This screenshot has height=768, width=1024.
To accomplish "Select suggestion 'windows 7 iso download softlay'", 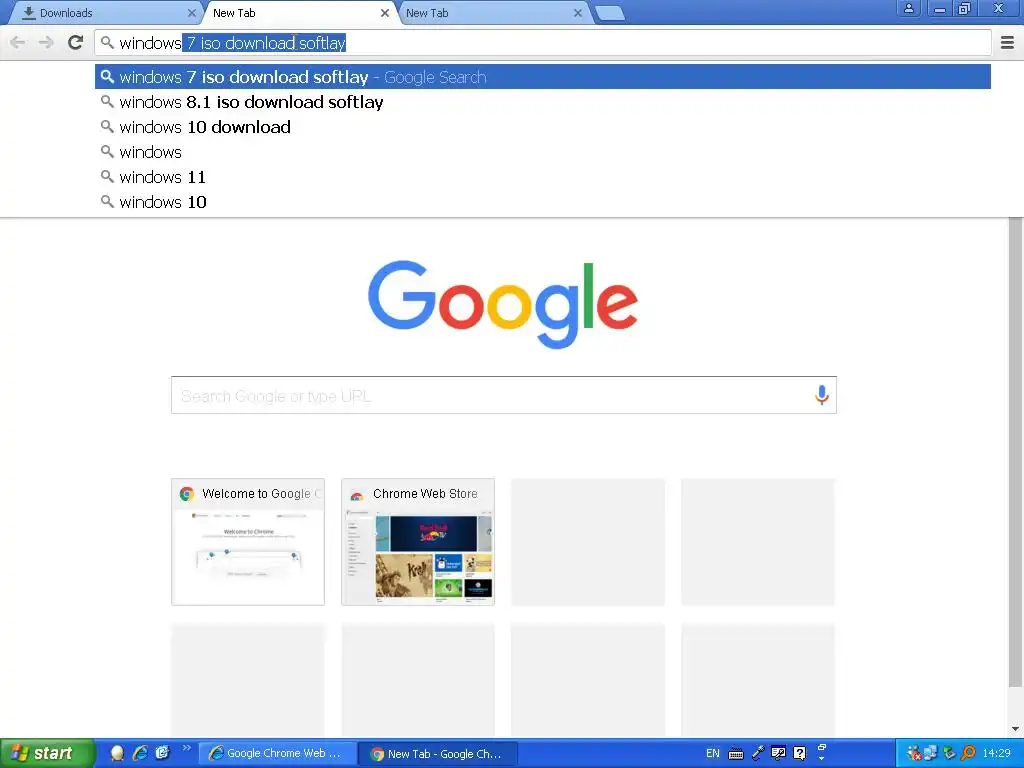I will [x=543, y=77].
